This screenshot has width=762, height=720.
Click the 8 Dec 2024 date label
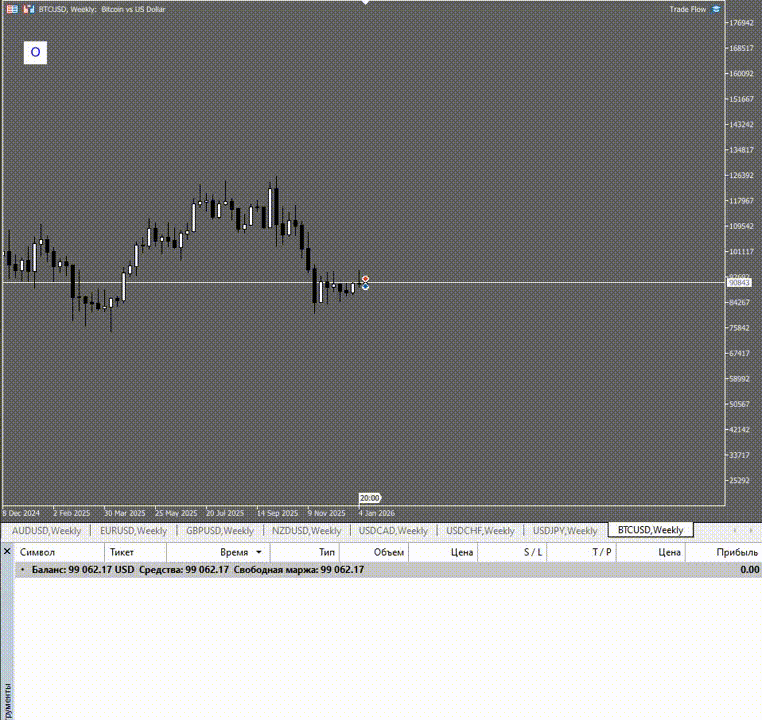(x=21, y=513)
